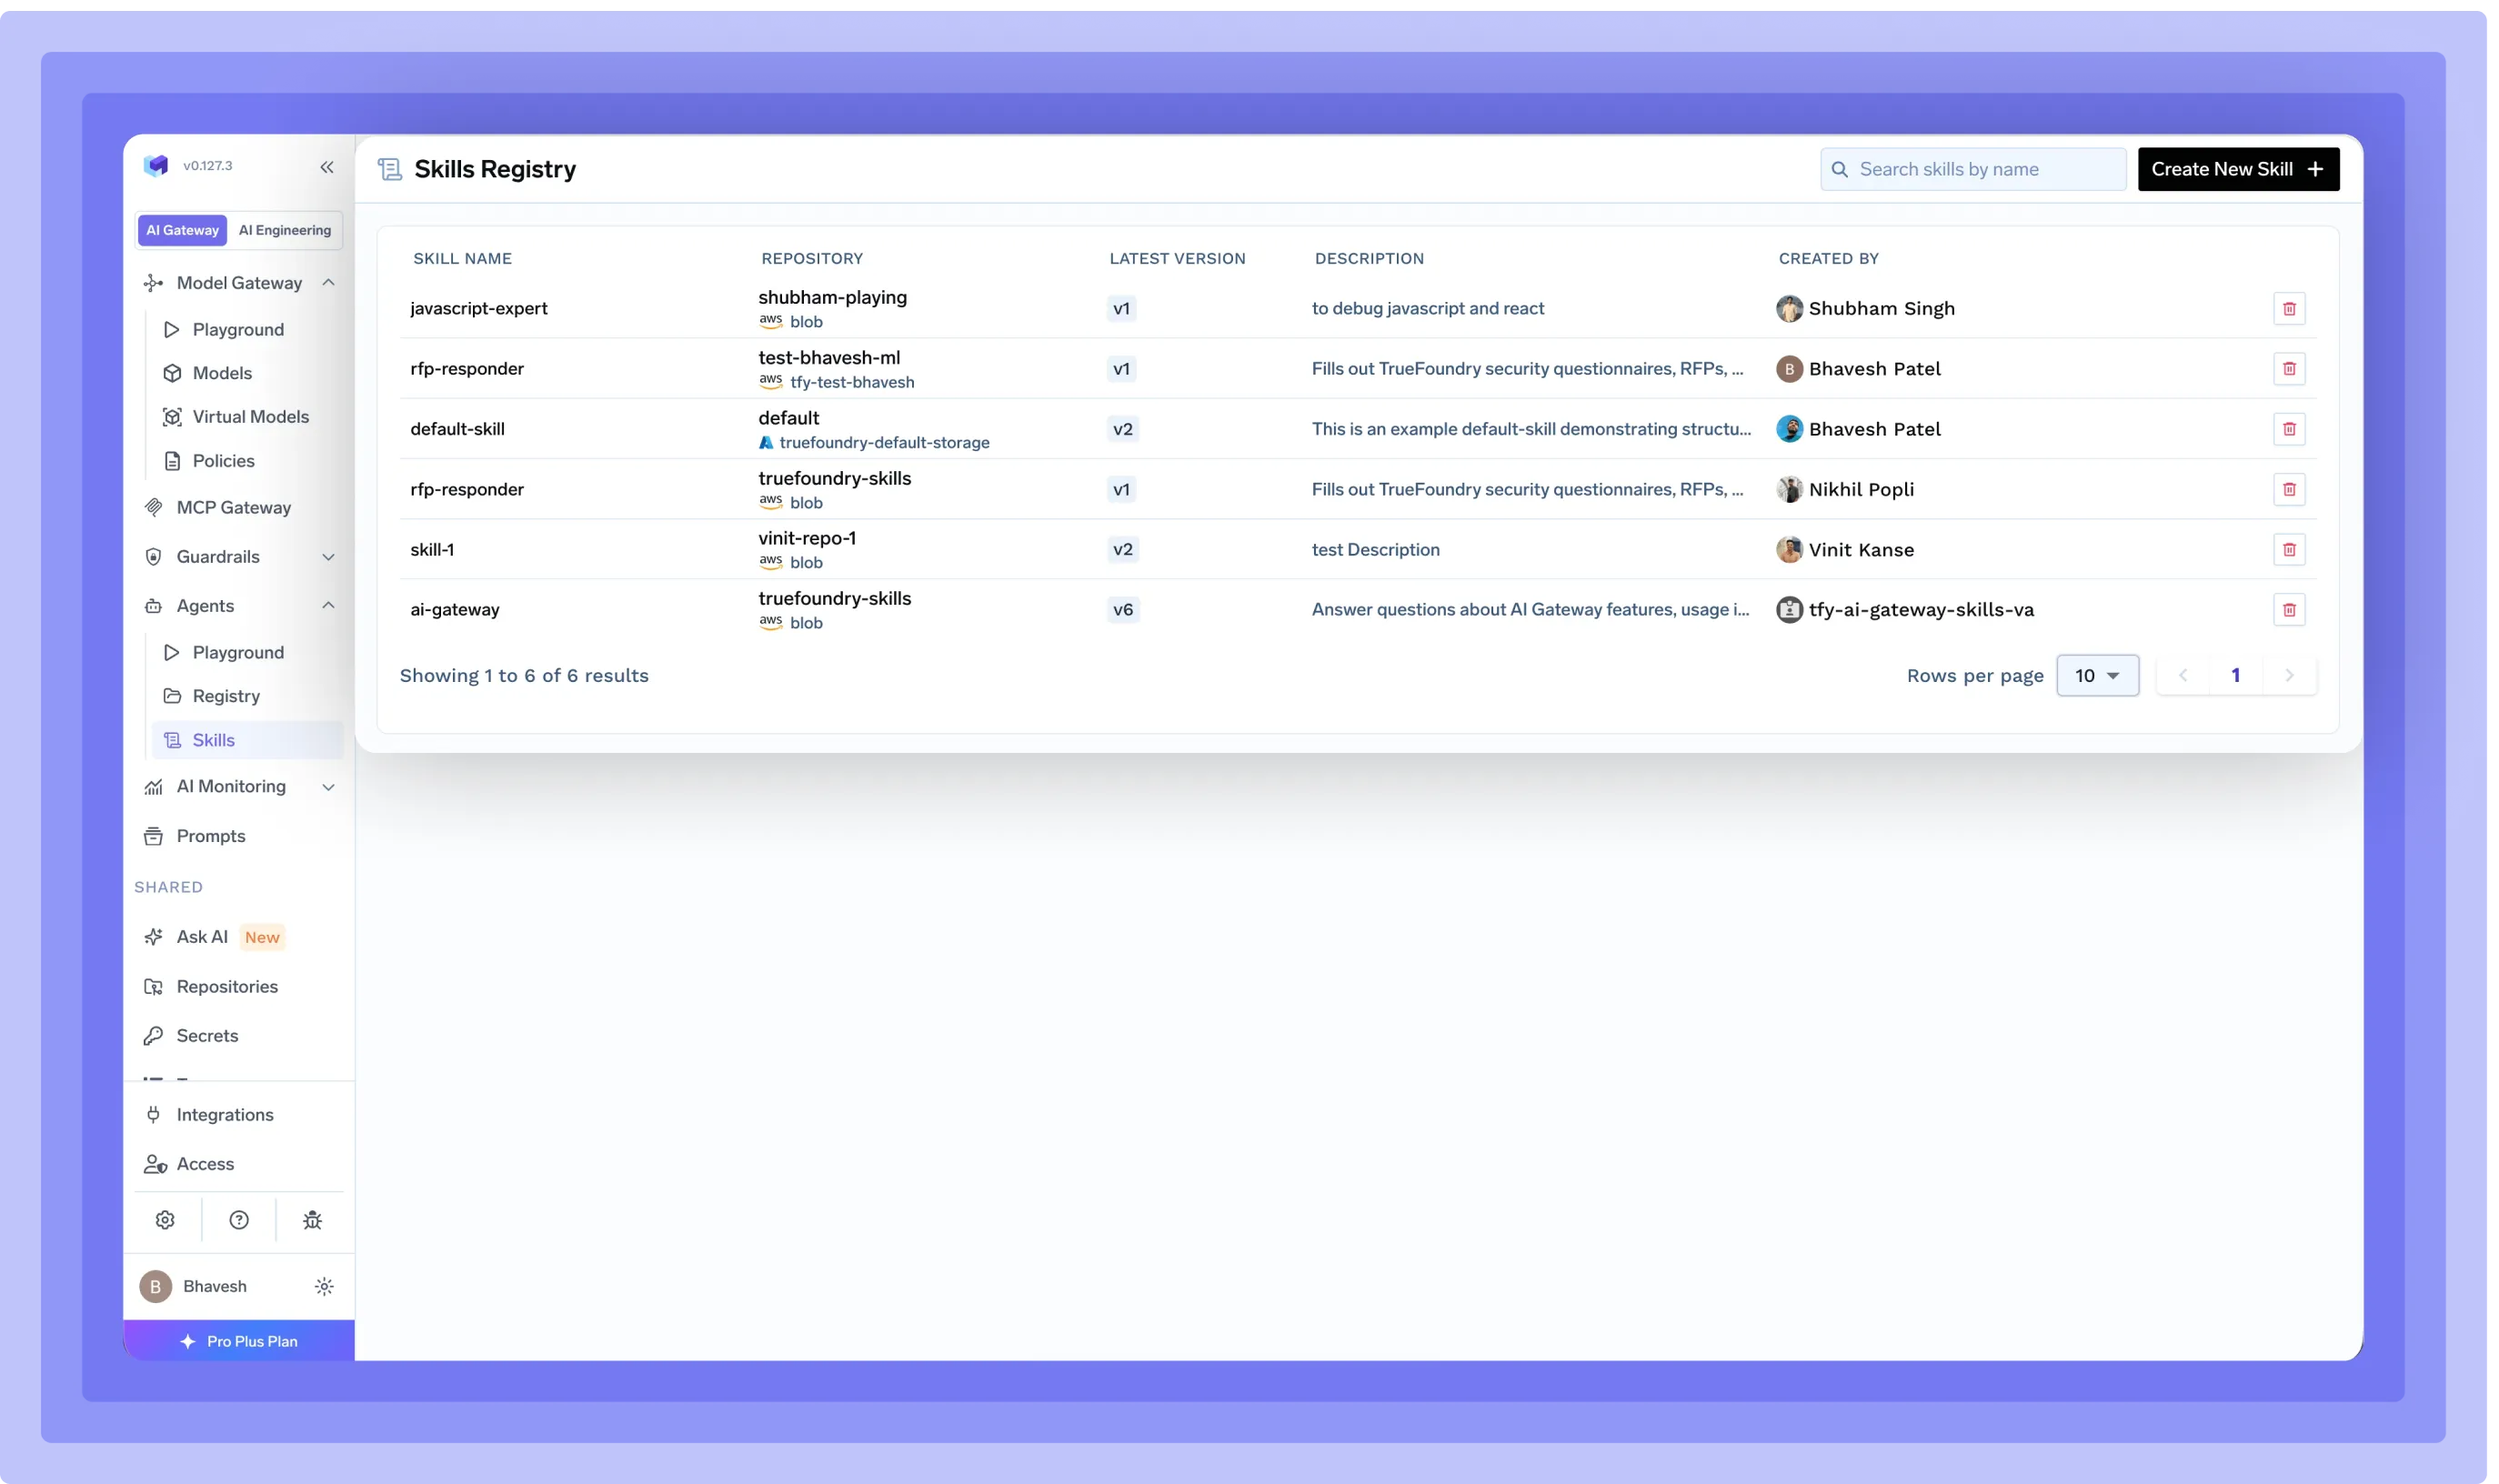Screen dimensions: 2499x1484
Task: Delete rfp-responder skill by Bhavesh Patel
Action: tap(2289, 369)
